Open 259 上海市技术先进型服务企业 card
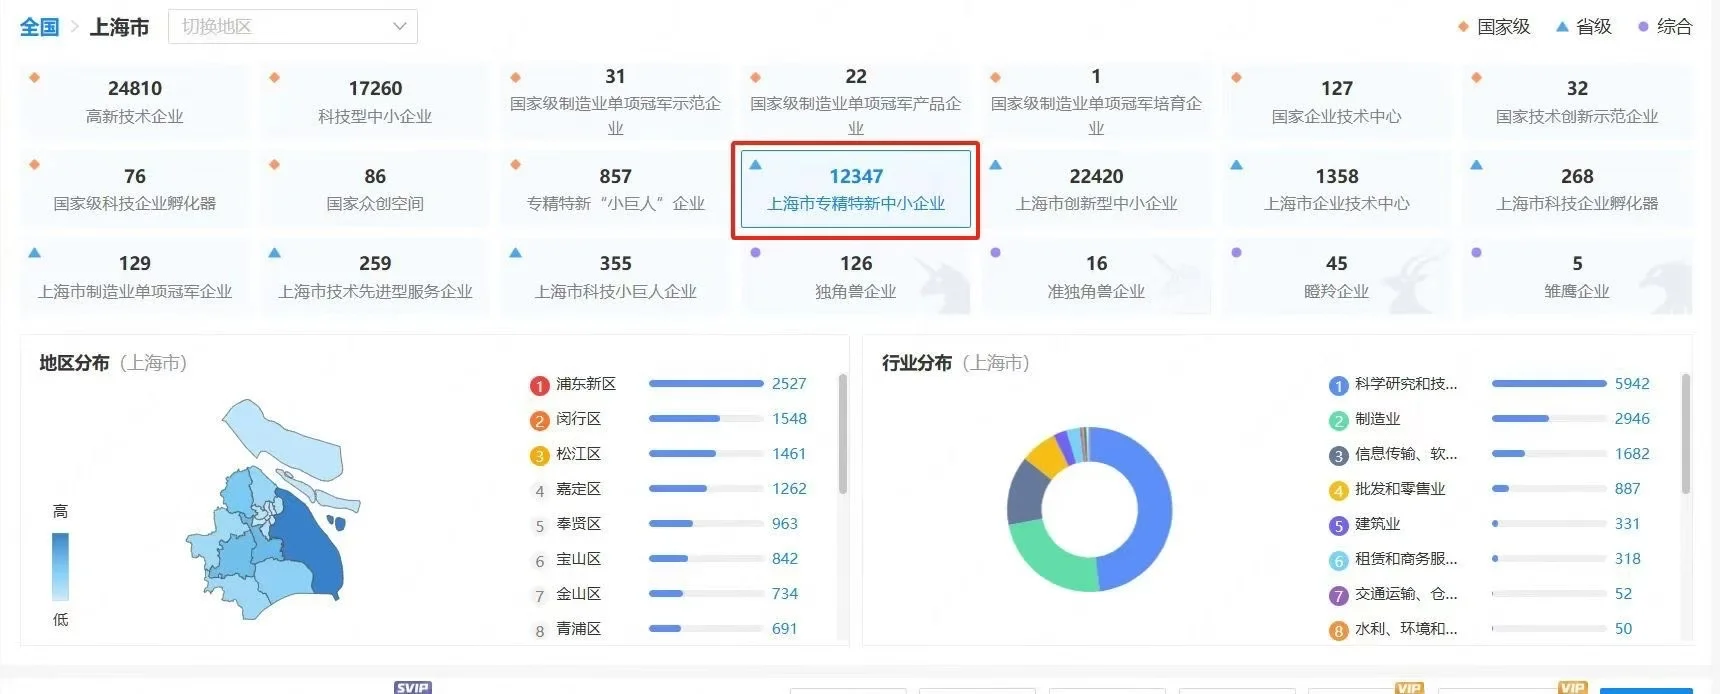The height and width of the screenshot is (694, 1720). pos(375,277)
